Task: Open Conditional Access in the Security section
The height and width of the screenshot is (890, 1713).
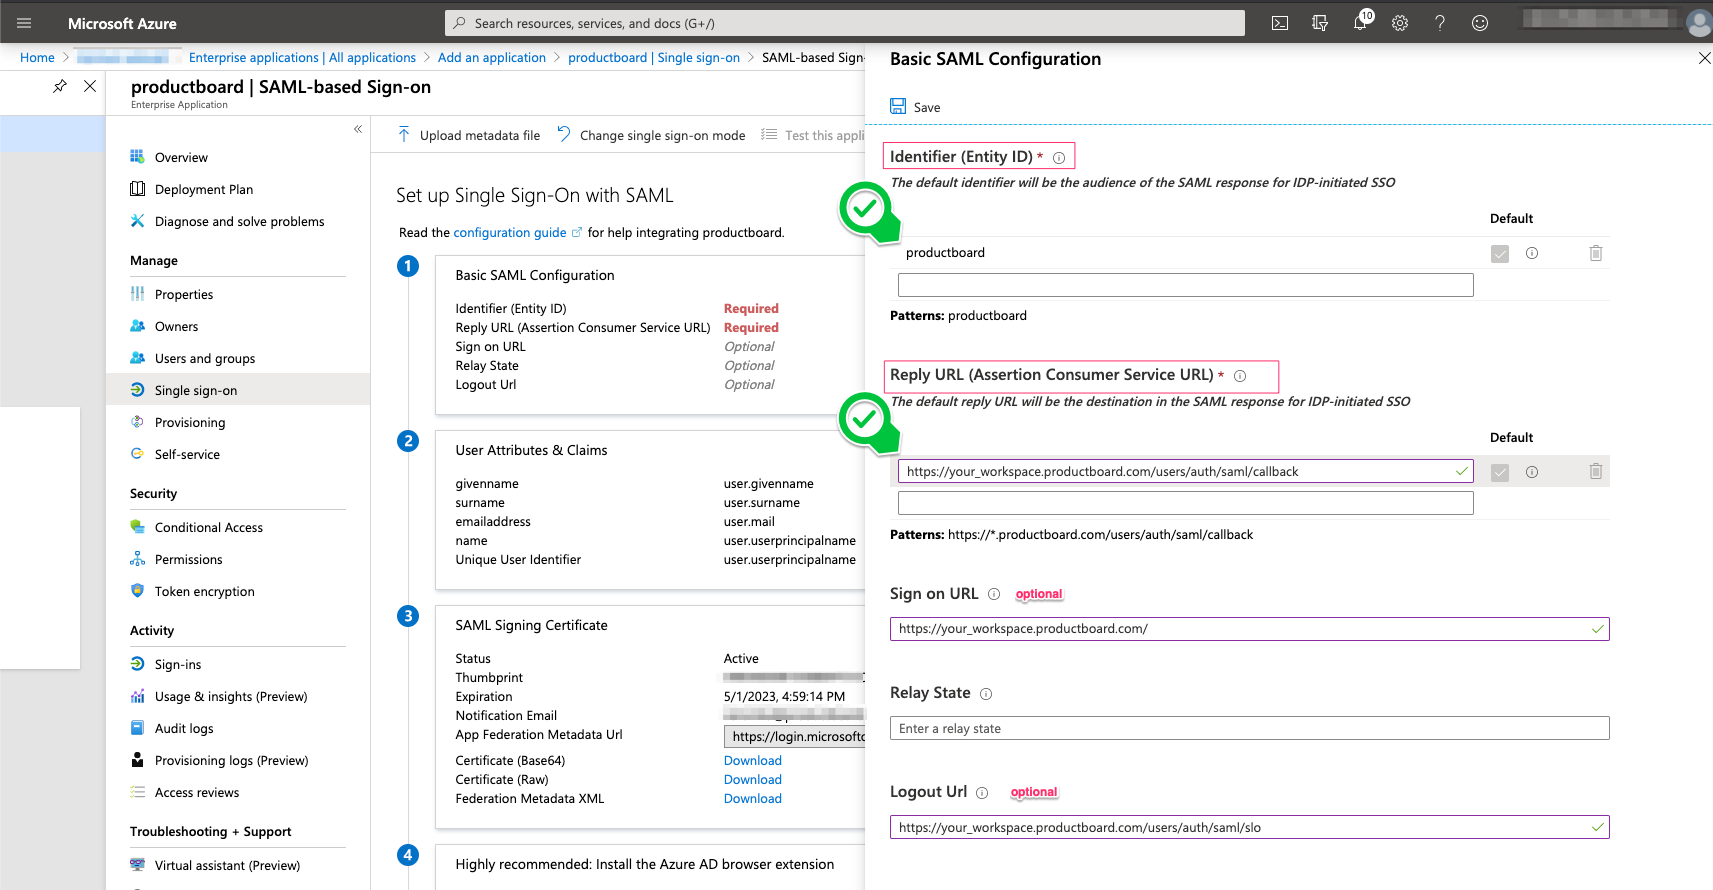Action: (x=208, y=527)
